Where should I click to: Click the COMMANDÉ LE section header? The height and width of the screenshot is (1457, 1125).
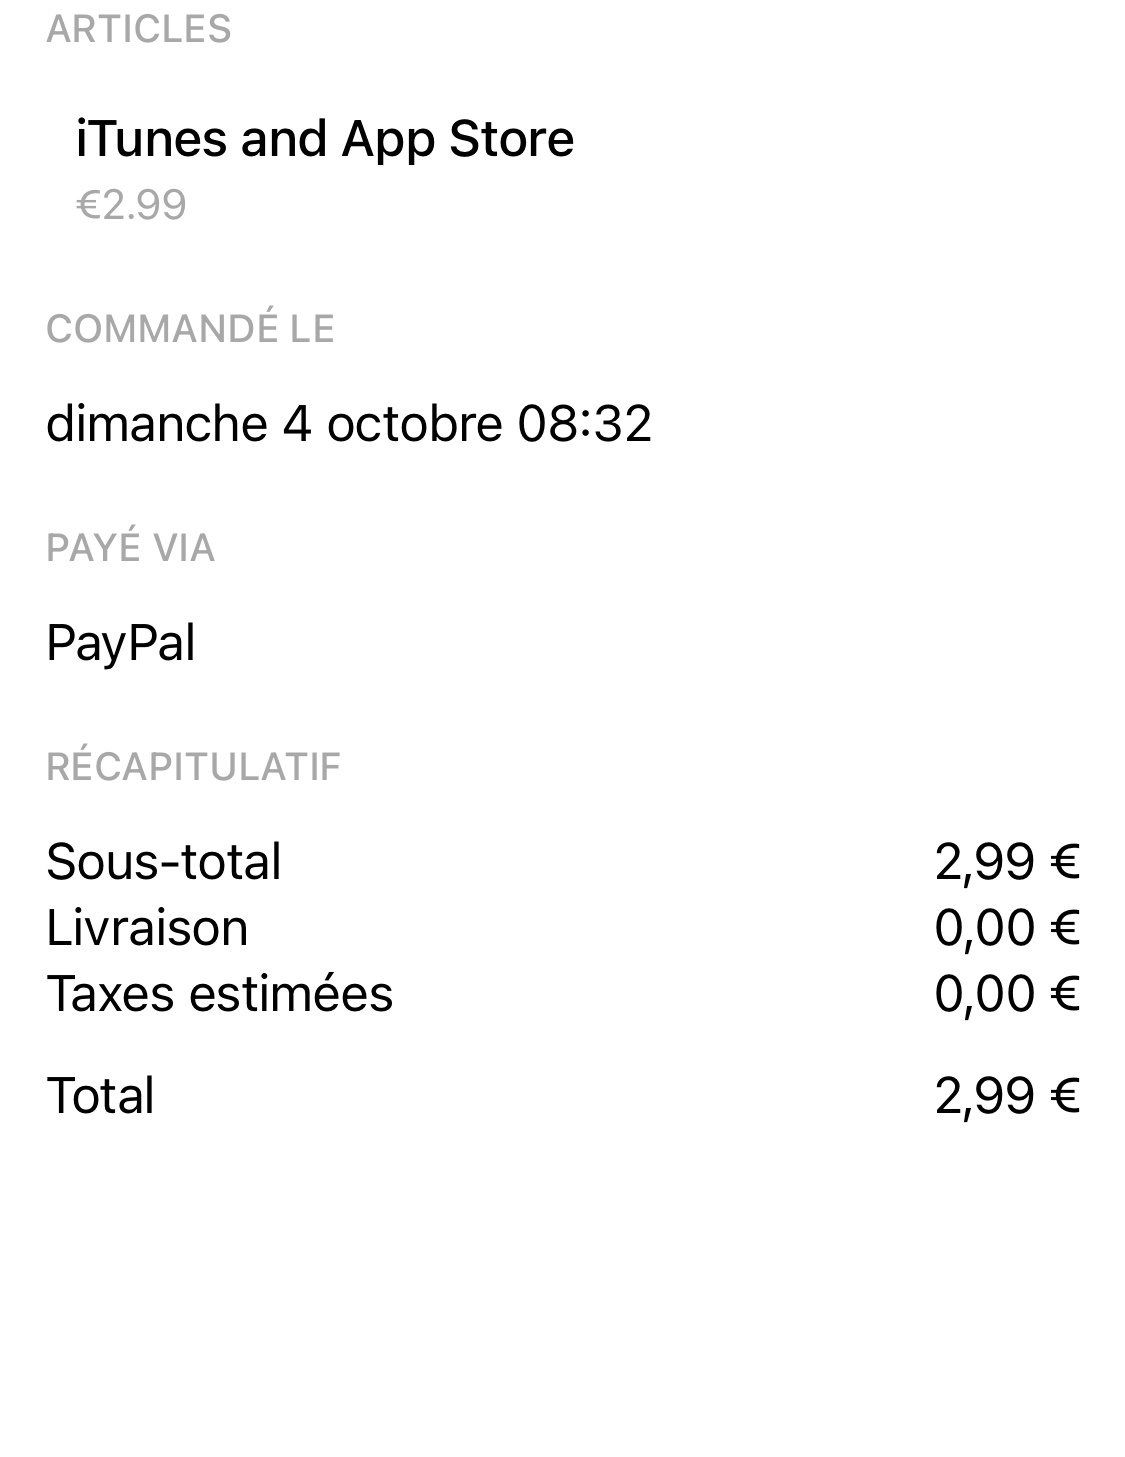pos(190,328)
